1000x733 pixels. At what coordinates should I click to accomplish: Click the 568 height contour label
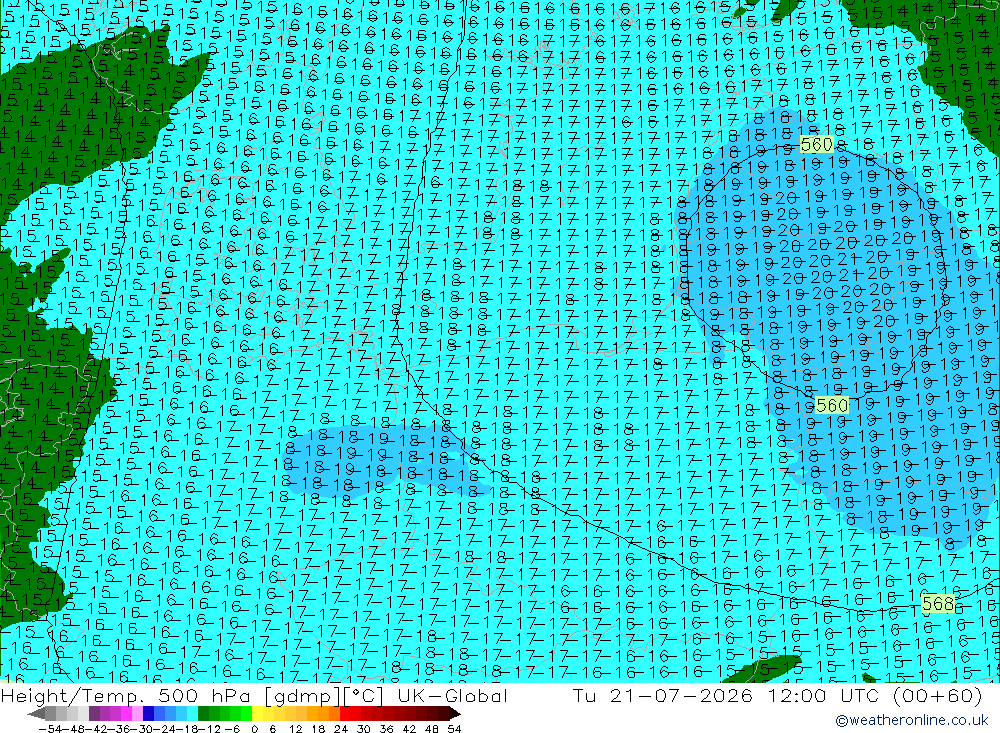938,603
